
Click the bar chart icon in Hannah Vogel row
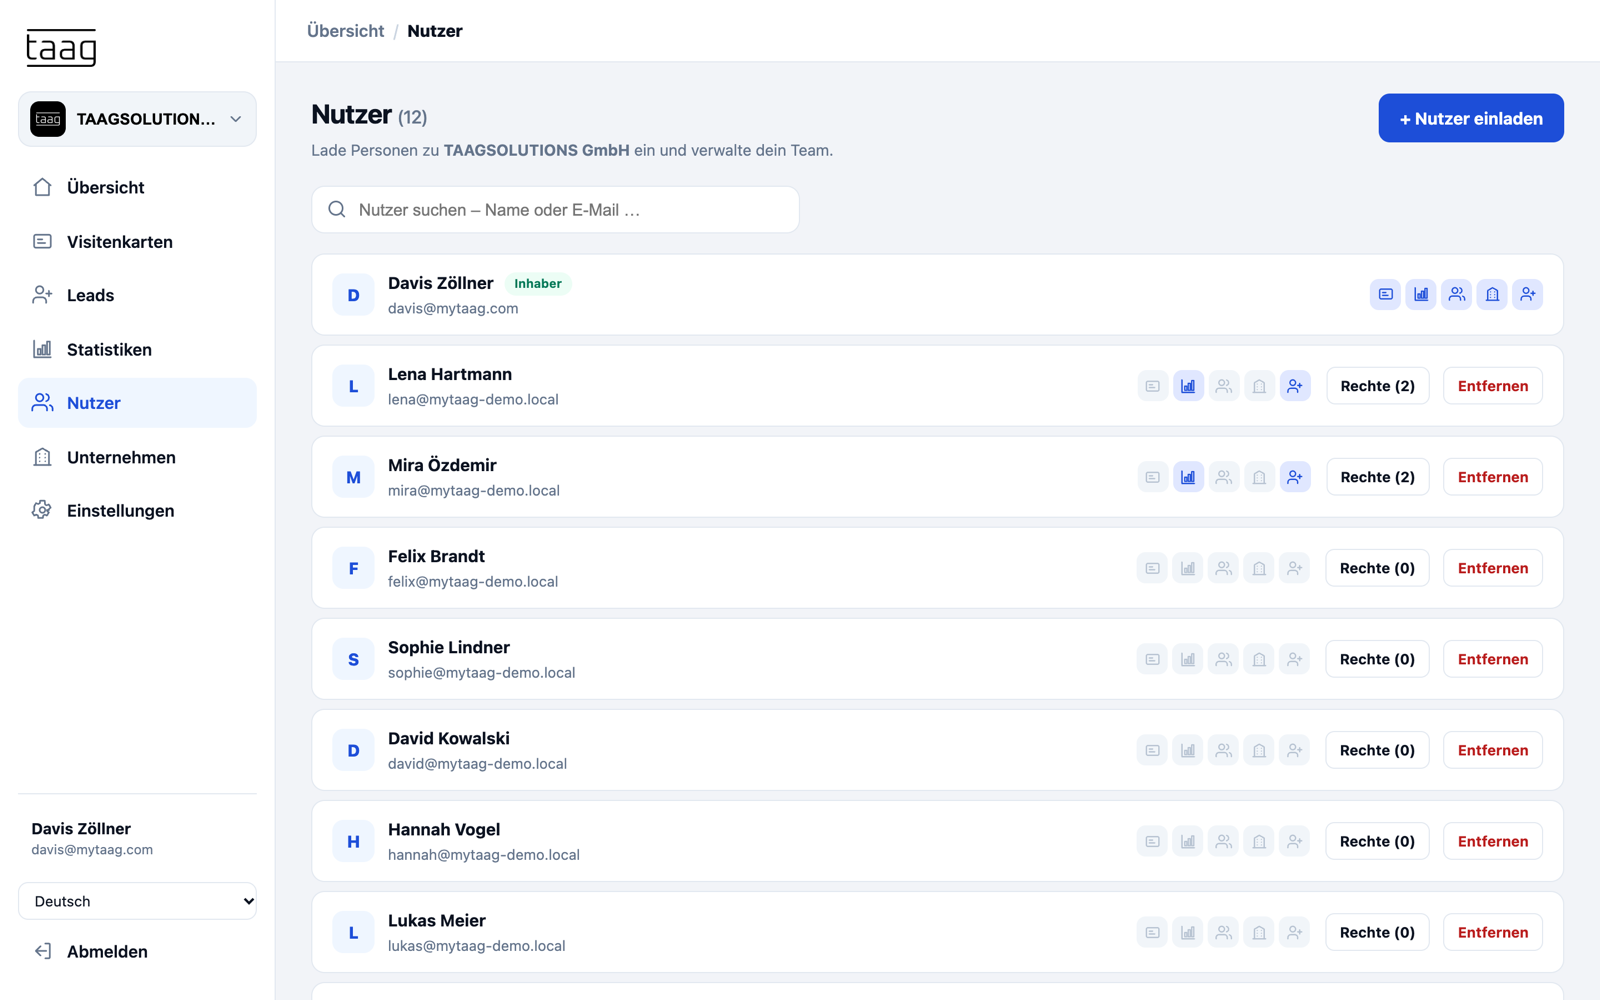[x=1188, y=841]
